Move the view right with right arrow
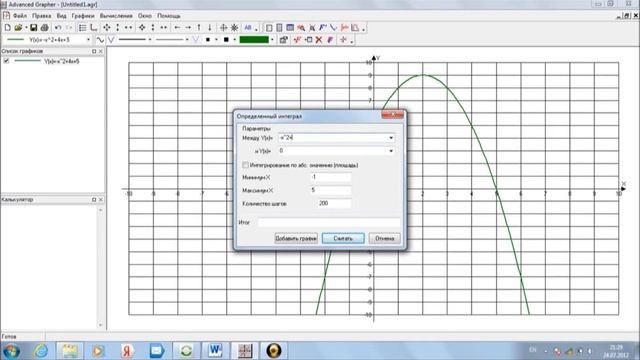 point(188,28)
